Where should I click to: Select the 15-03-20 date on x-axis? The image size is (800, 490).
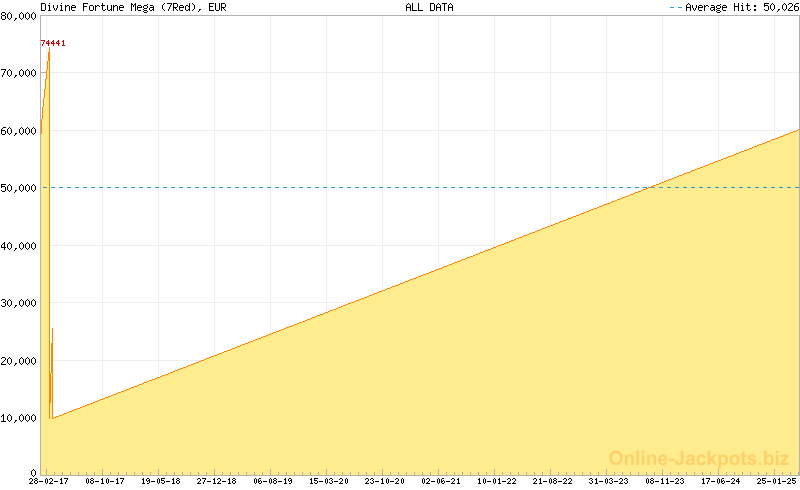pos(329,481)
